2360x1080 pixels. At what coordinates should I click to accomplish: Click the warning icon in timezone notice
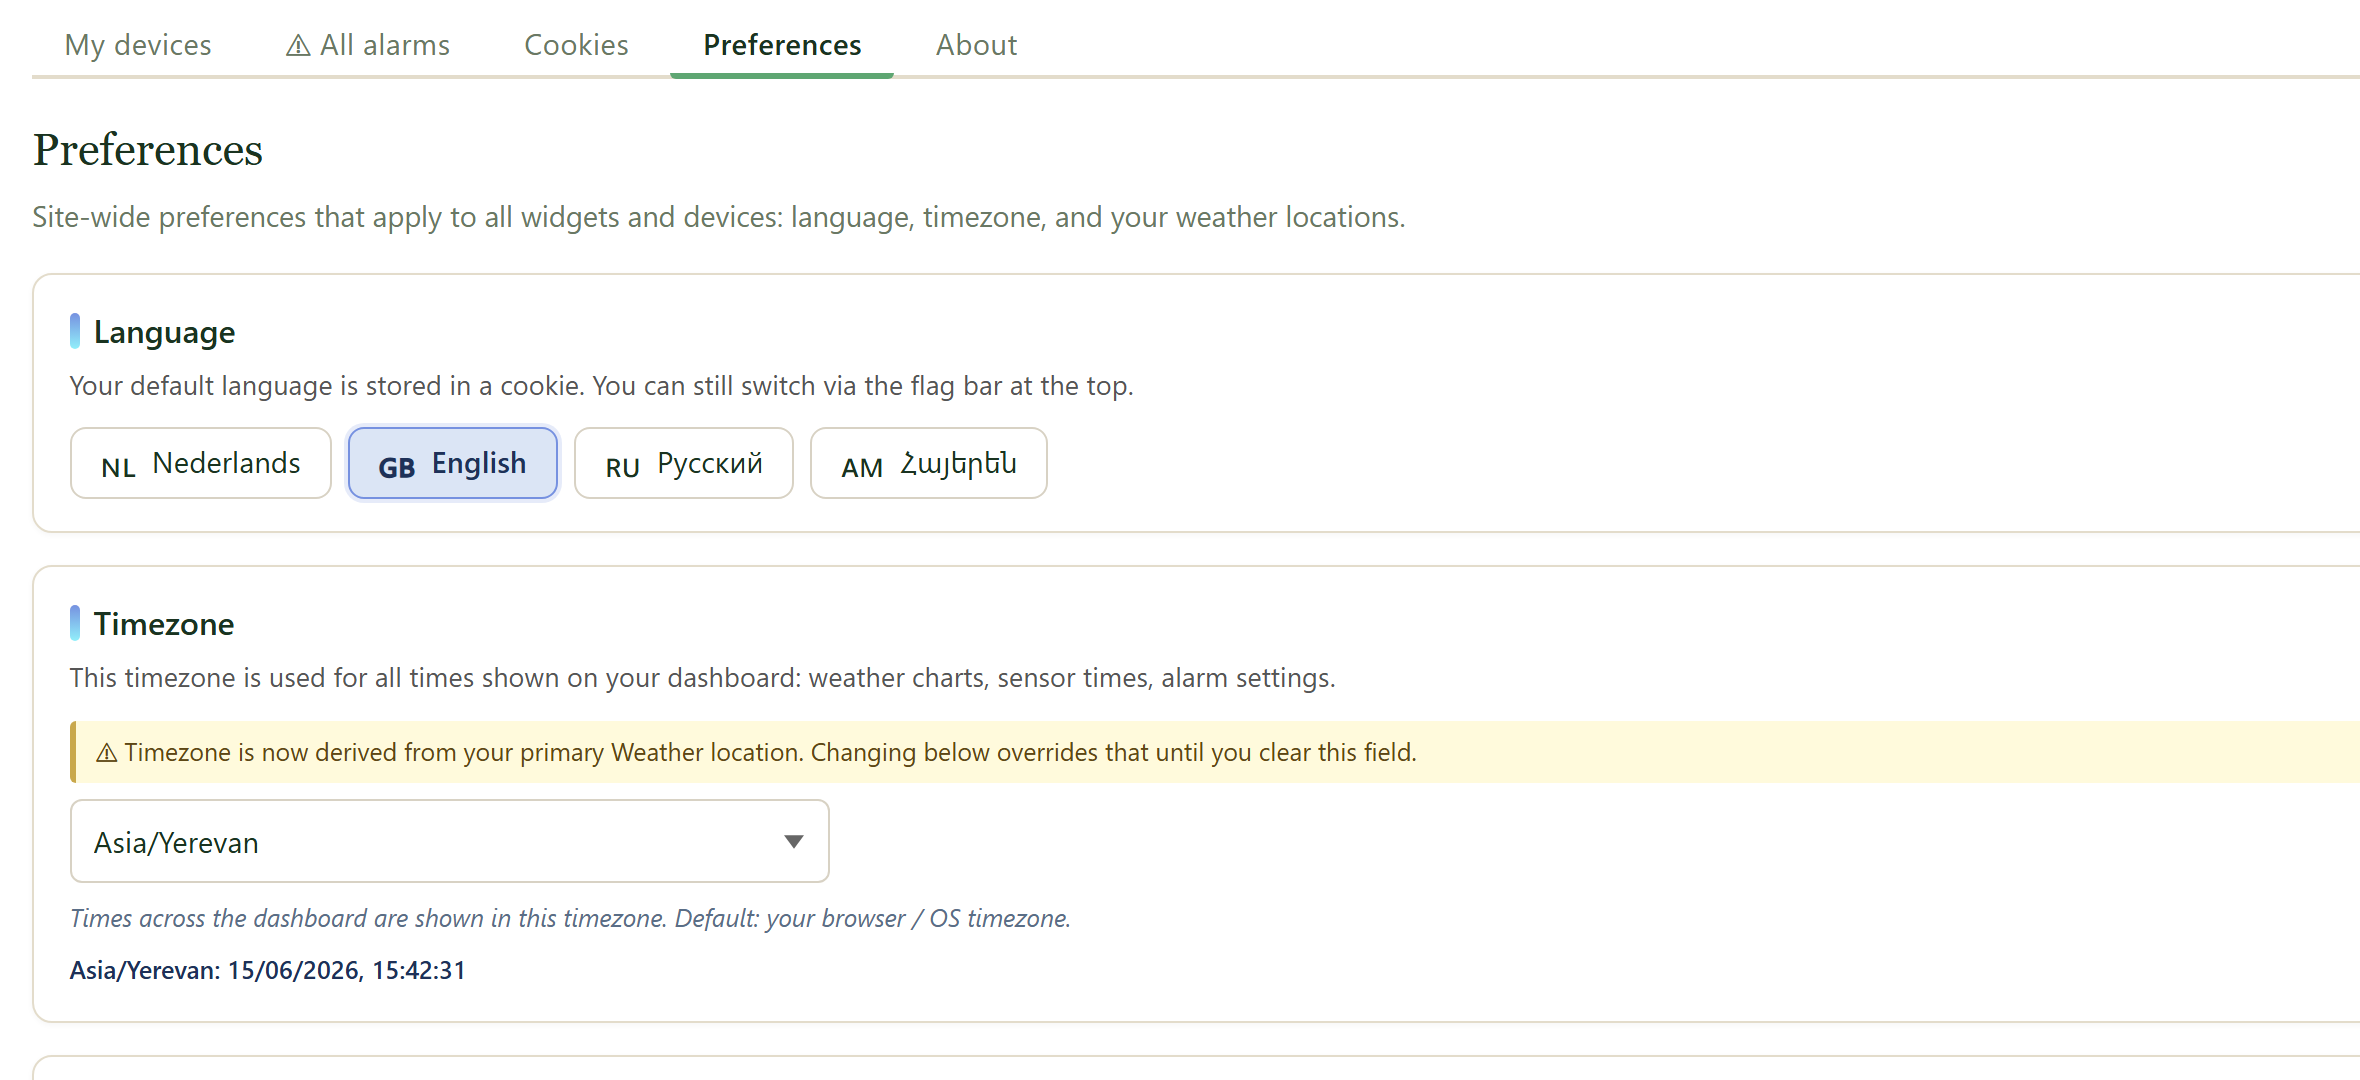point(107,753)
